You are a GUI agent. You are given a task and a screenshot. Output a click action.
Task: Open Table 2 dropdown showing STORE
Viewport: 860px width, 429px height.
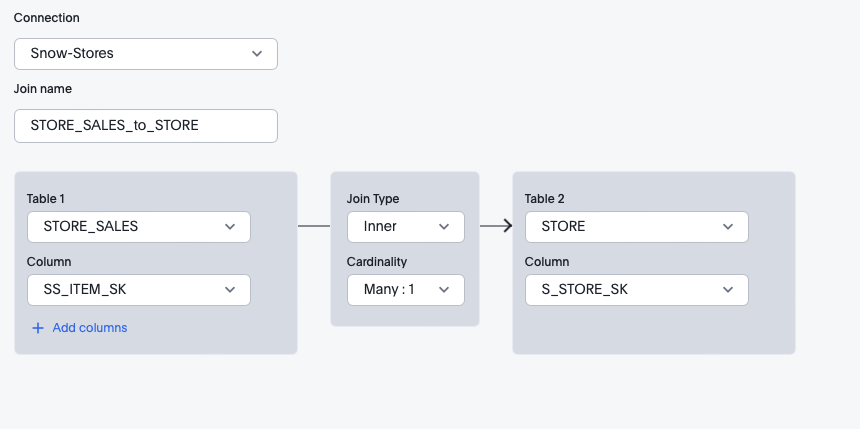point(635,227)
